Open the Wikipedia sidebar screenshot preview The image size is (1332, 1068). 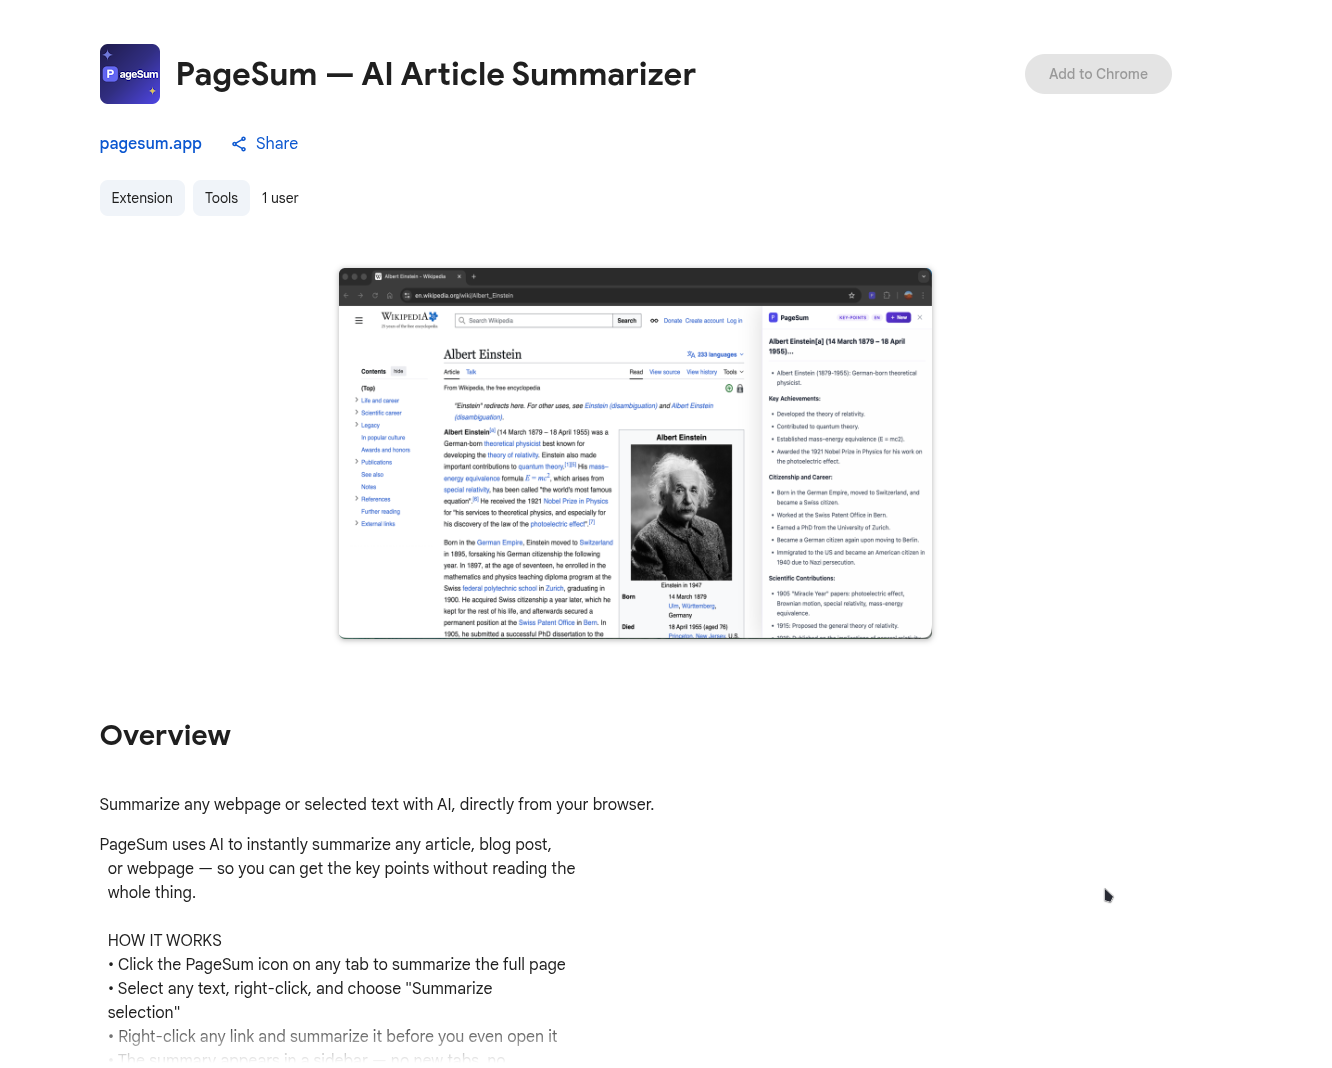pos(635,453)
